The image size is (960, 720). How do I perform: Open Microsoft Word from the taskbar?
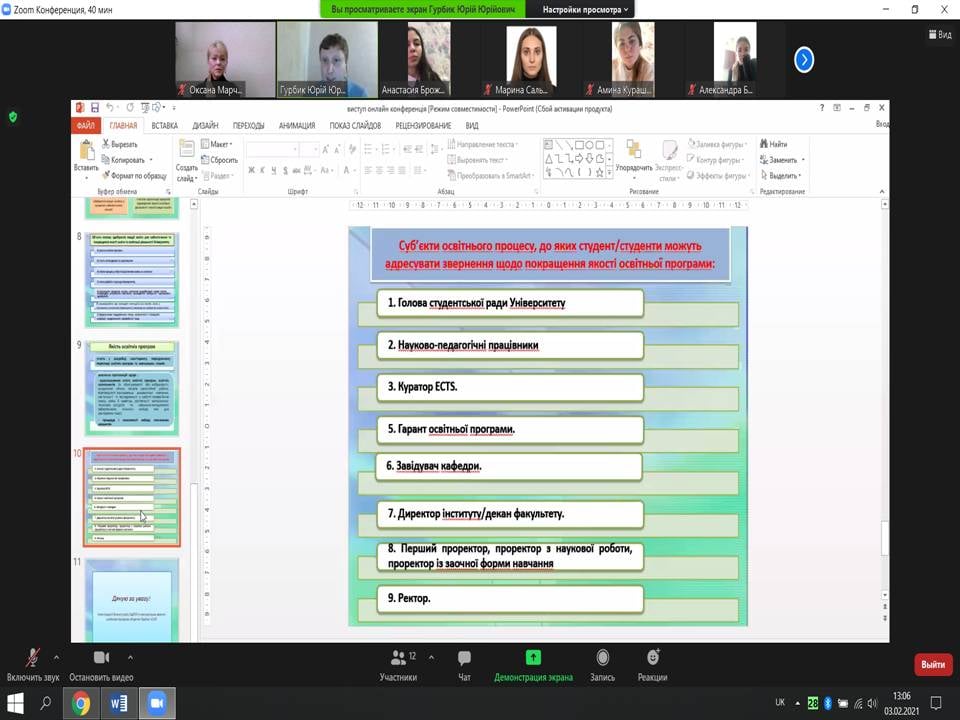pyautogui.click(x=119, y=703)
